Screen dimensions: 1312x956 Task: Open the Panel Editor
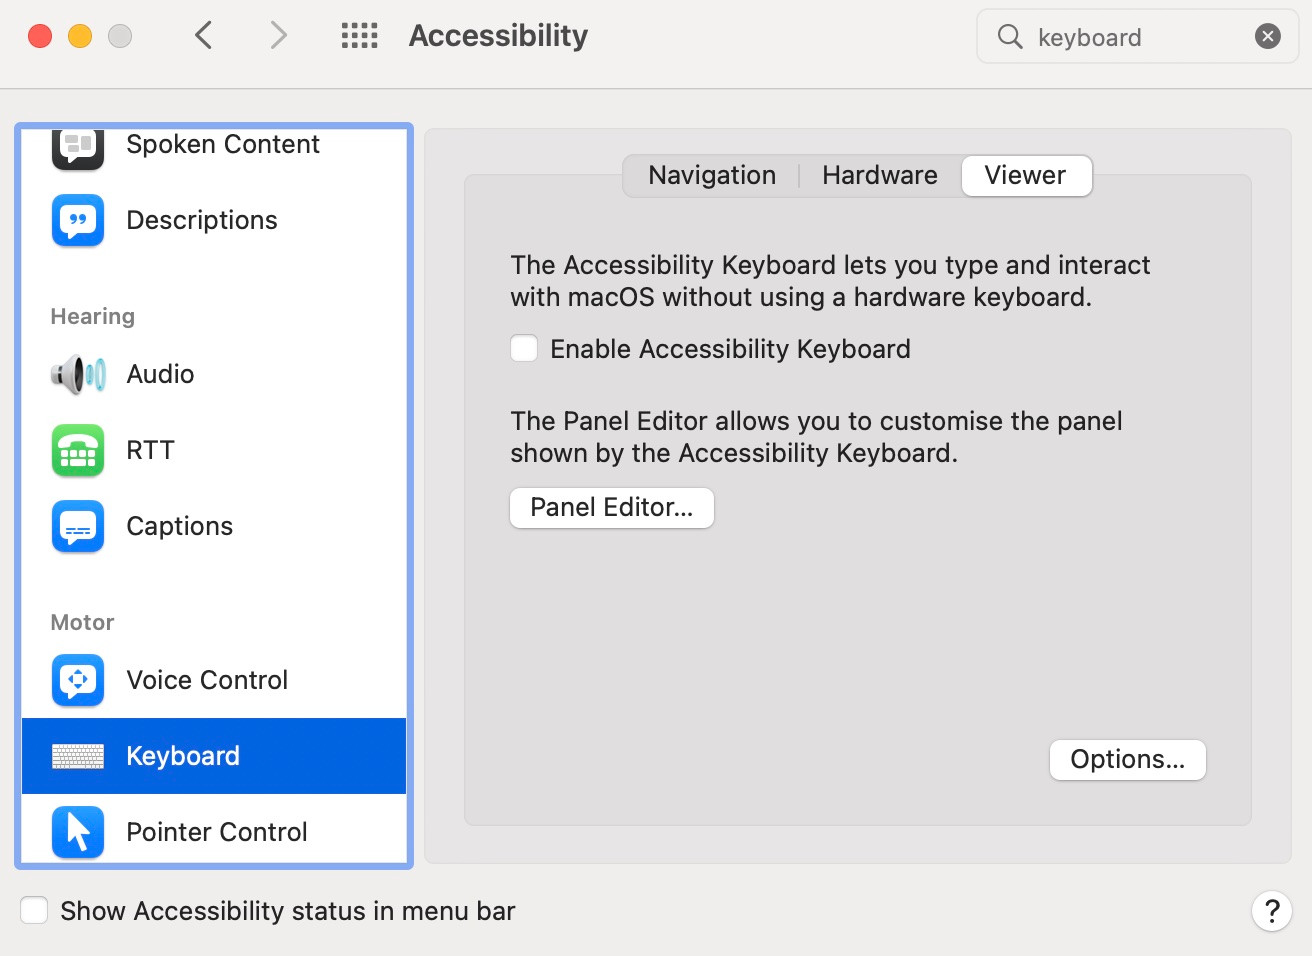(611, 507)
